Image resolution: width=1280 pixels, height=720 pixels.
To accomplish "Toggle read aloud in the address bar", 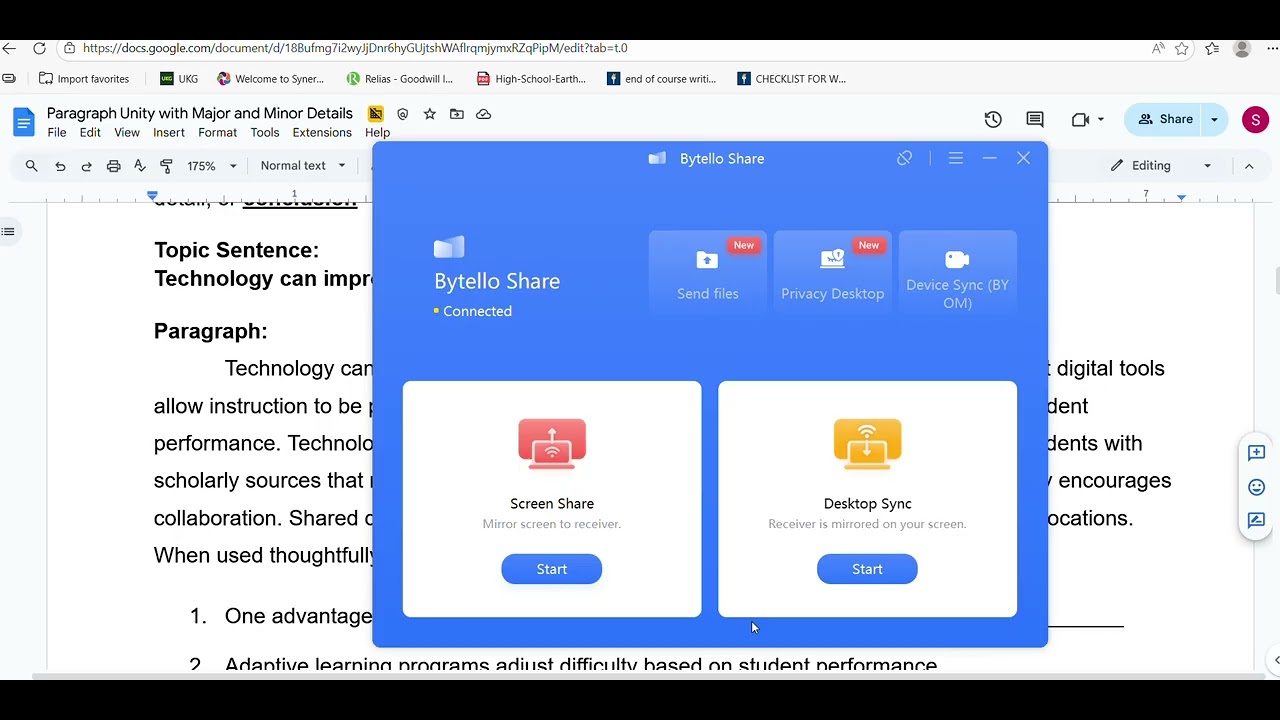I will point(1158,48).
